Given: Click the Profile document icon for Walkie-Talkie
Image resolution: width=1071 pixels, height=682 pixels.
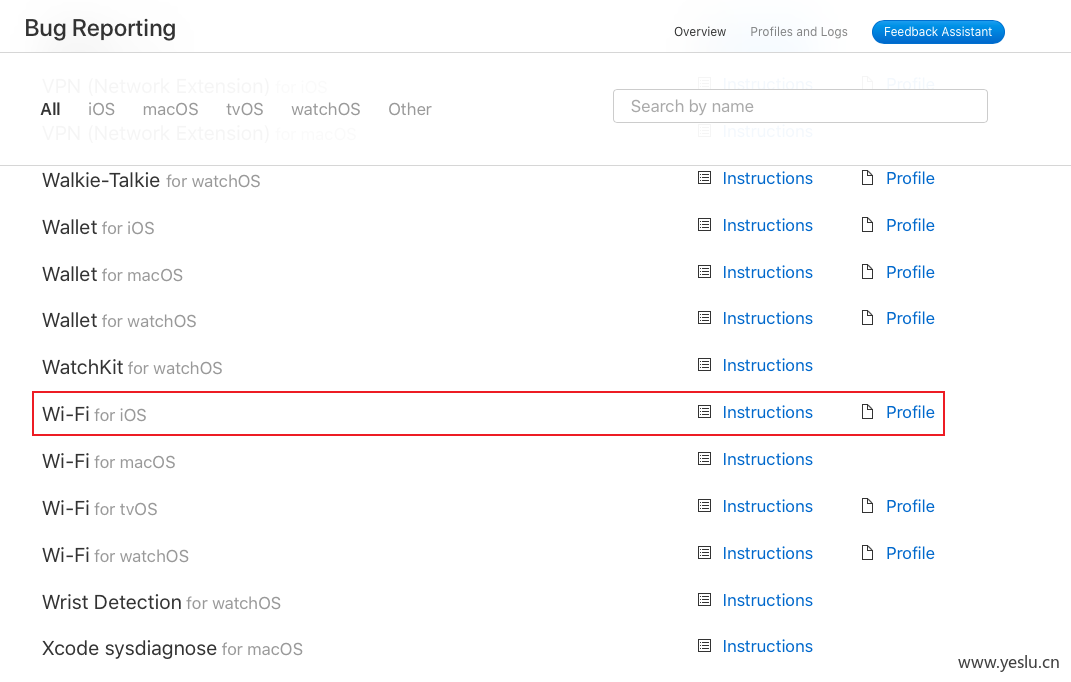Looking at the screenshot, I should point(867,178).
